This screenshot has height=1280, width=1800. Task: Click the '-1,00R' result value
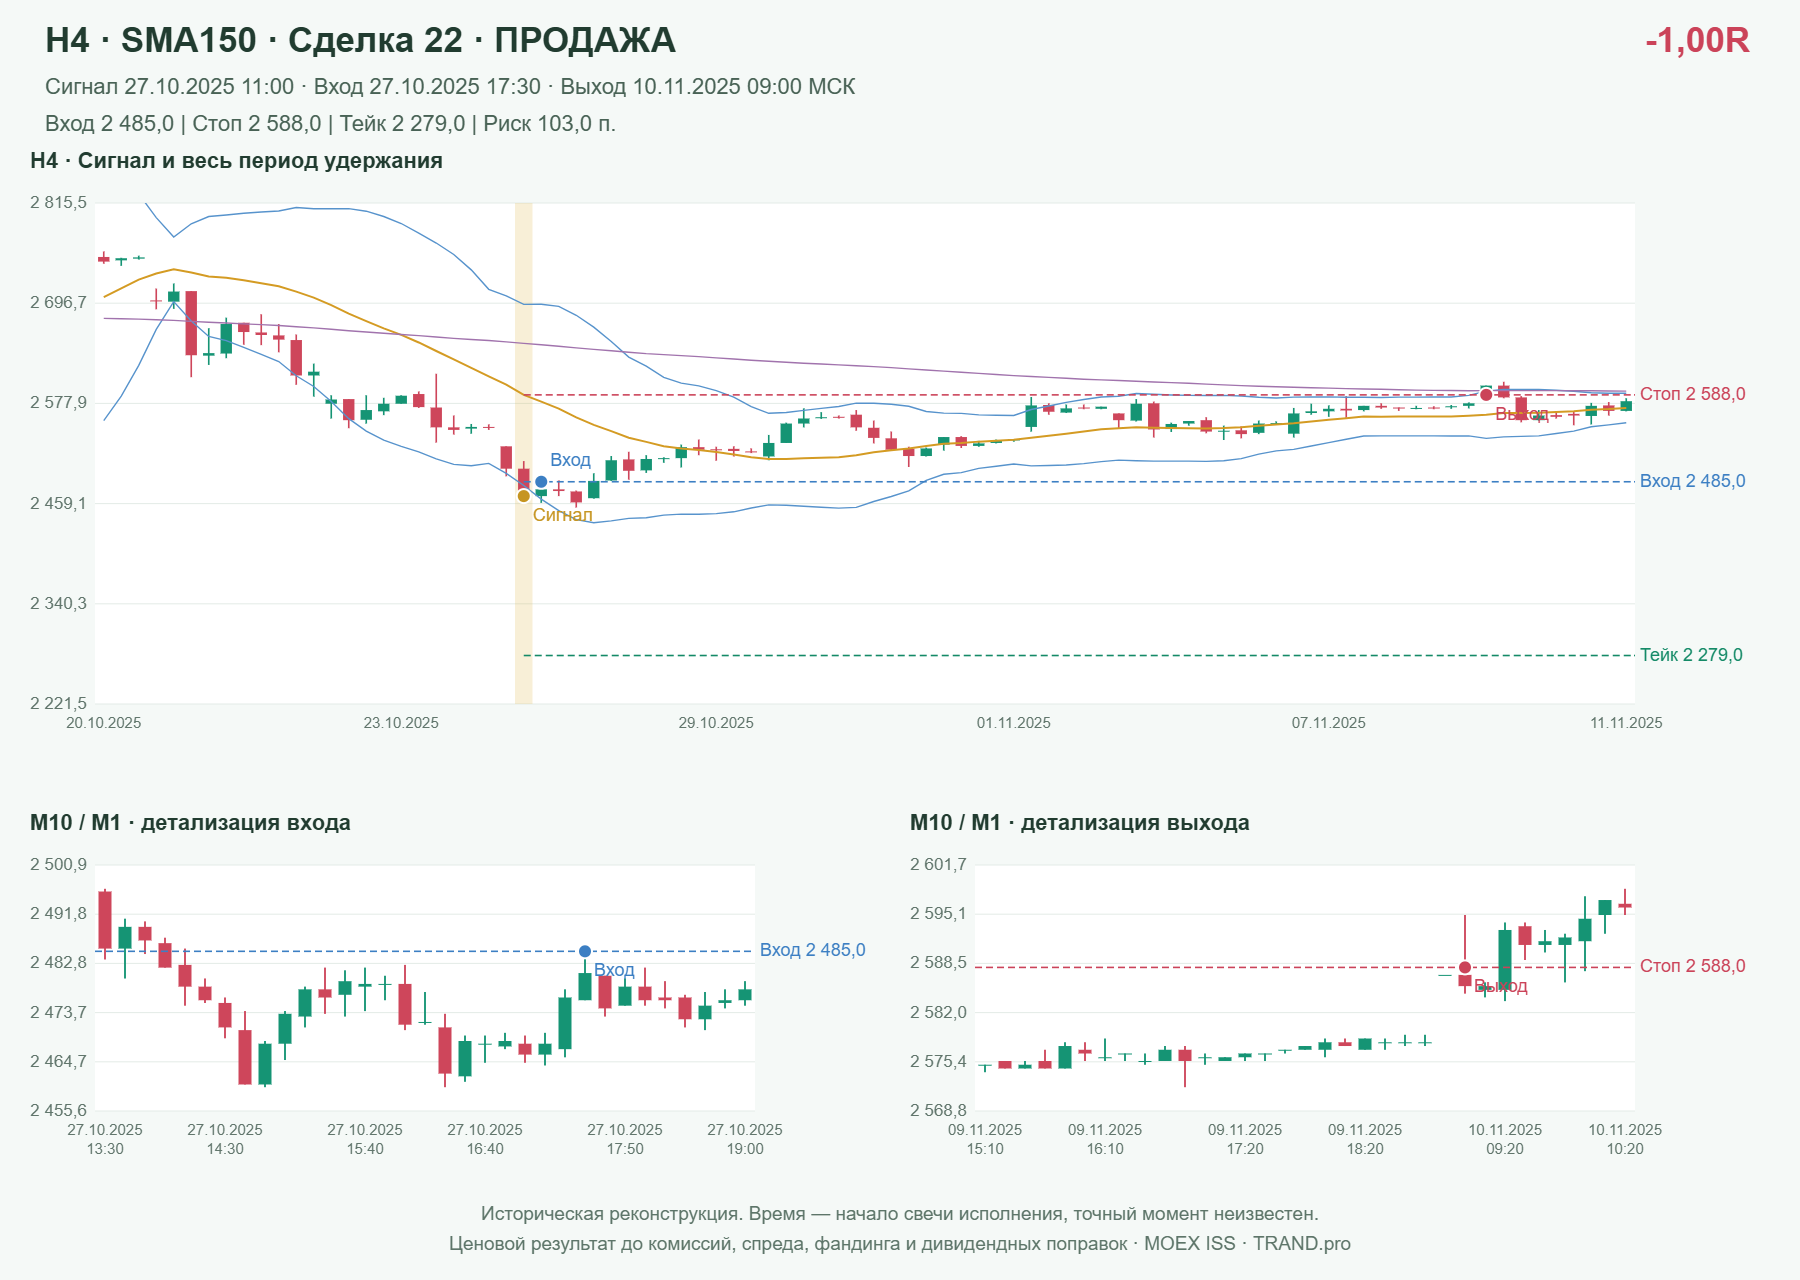click(x=1697, y=40)
